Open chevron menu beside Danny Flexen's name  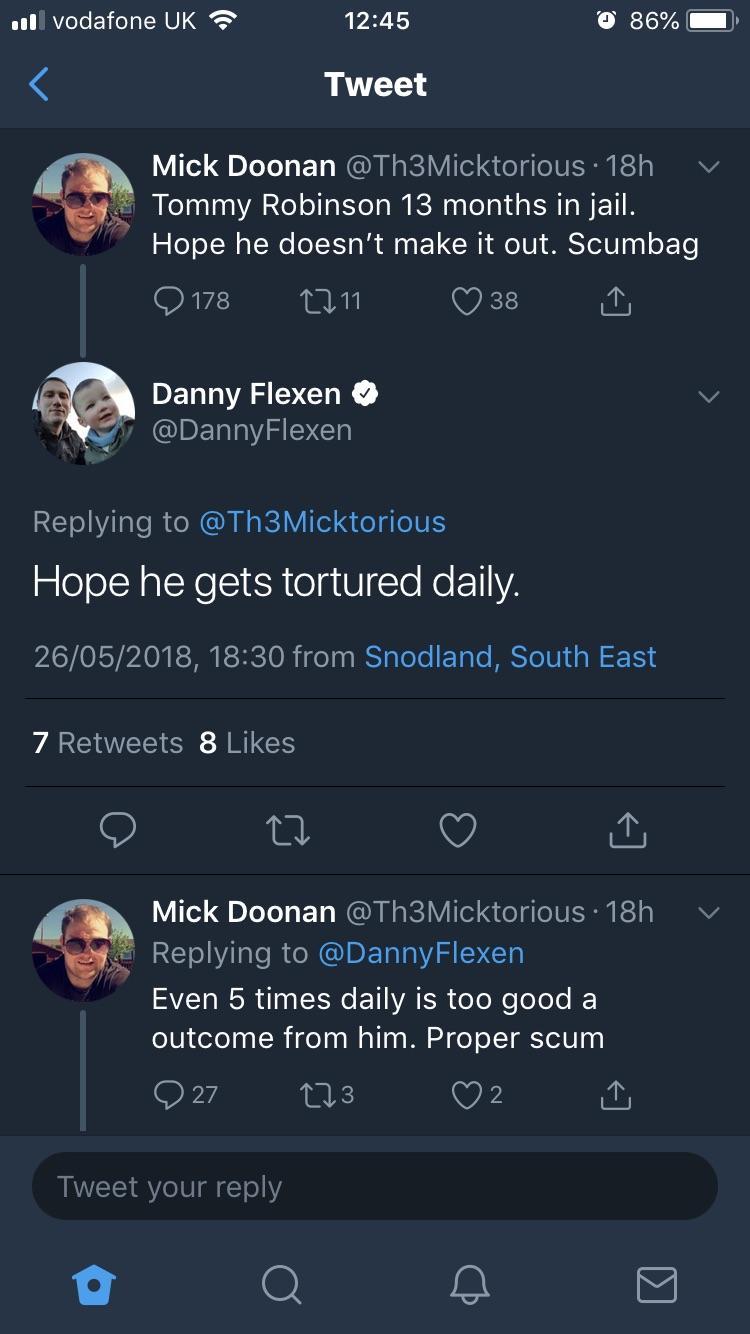coord(708,397)
